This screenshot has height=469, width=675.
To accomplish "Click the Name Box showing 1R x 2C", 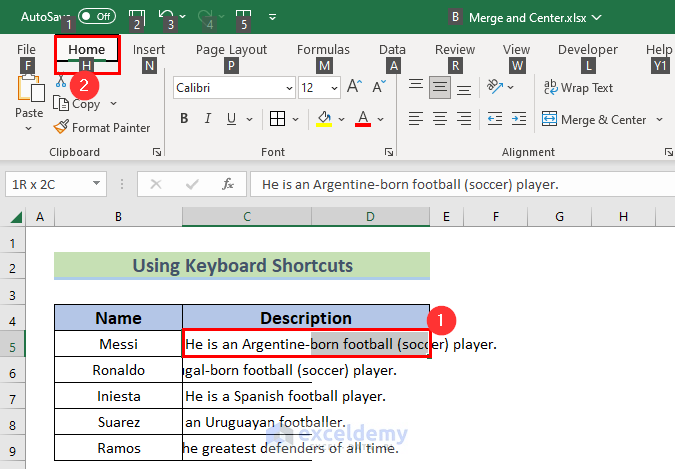I will pos(47,184).
